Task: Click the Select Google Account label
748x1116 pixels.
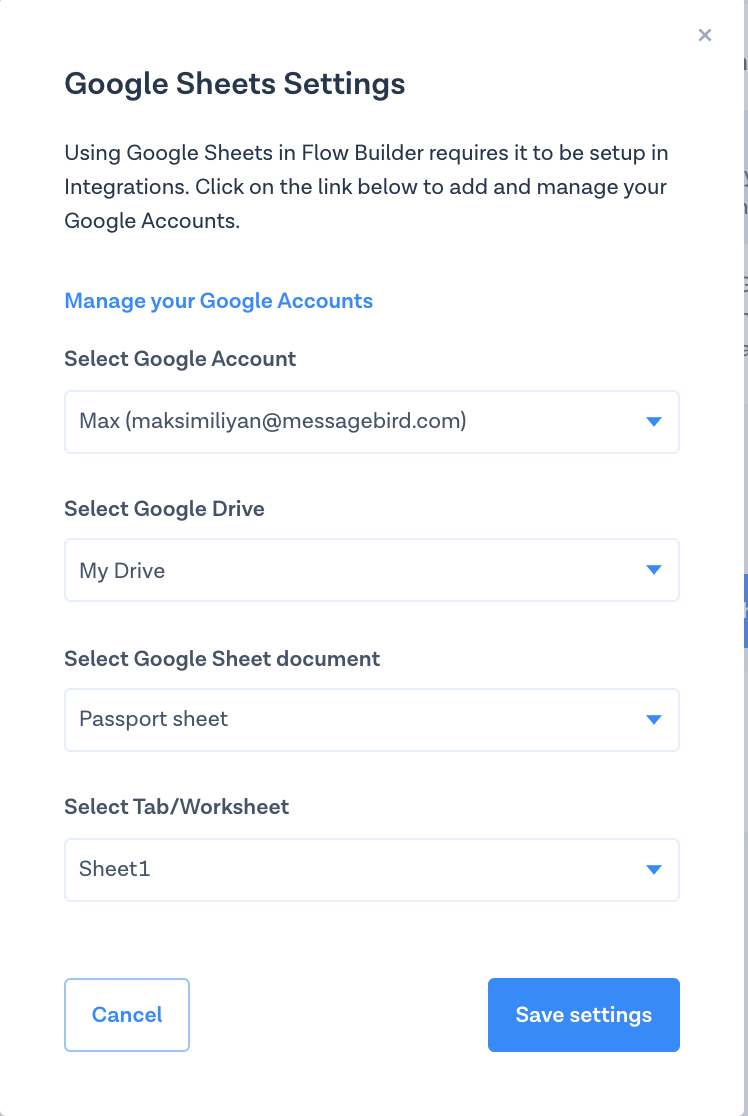Action: coord(180,359)
